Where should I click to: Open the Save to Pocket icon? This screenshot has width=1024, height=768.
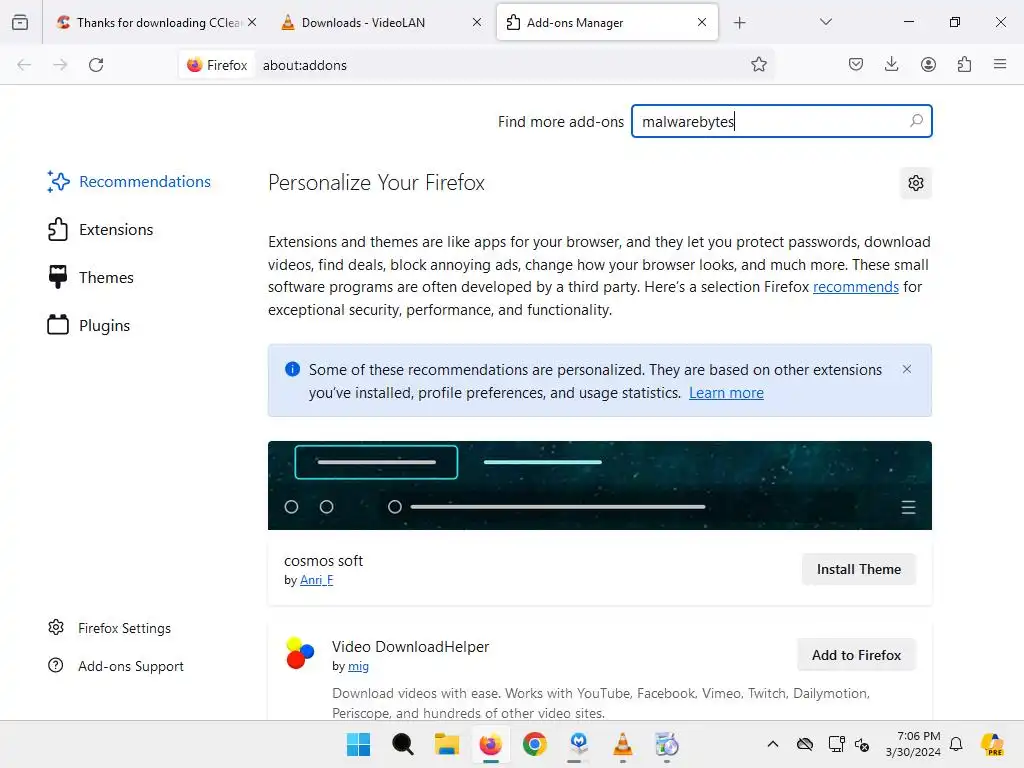tap(856, 64)
